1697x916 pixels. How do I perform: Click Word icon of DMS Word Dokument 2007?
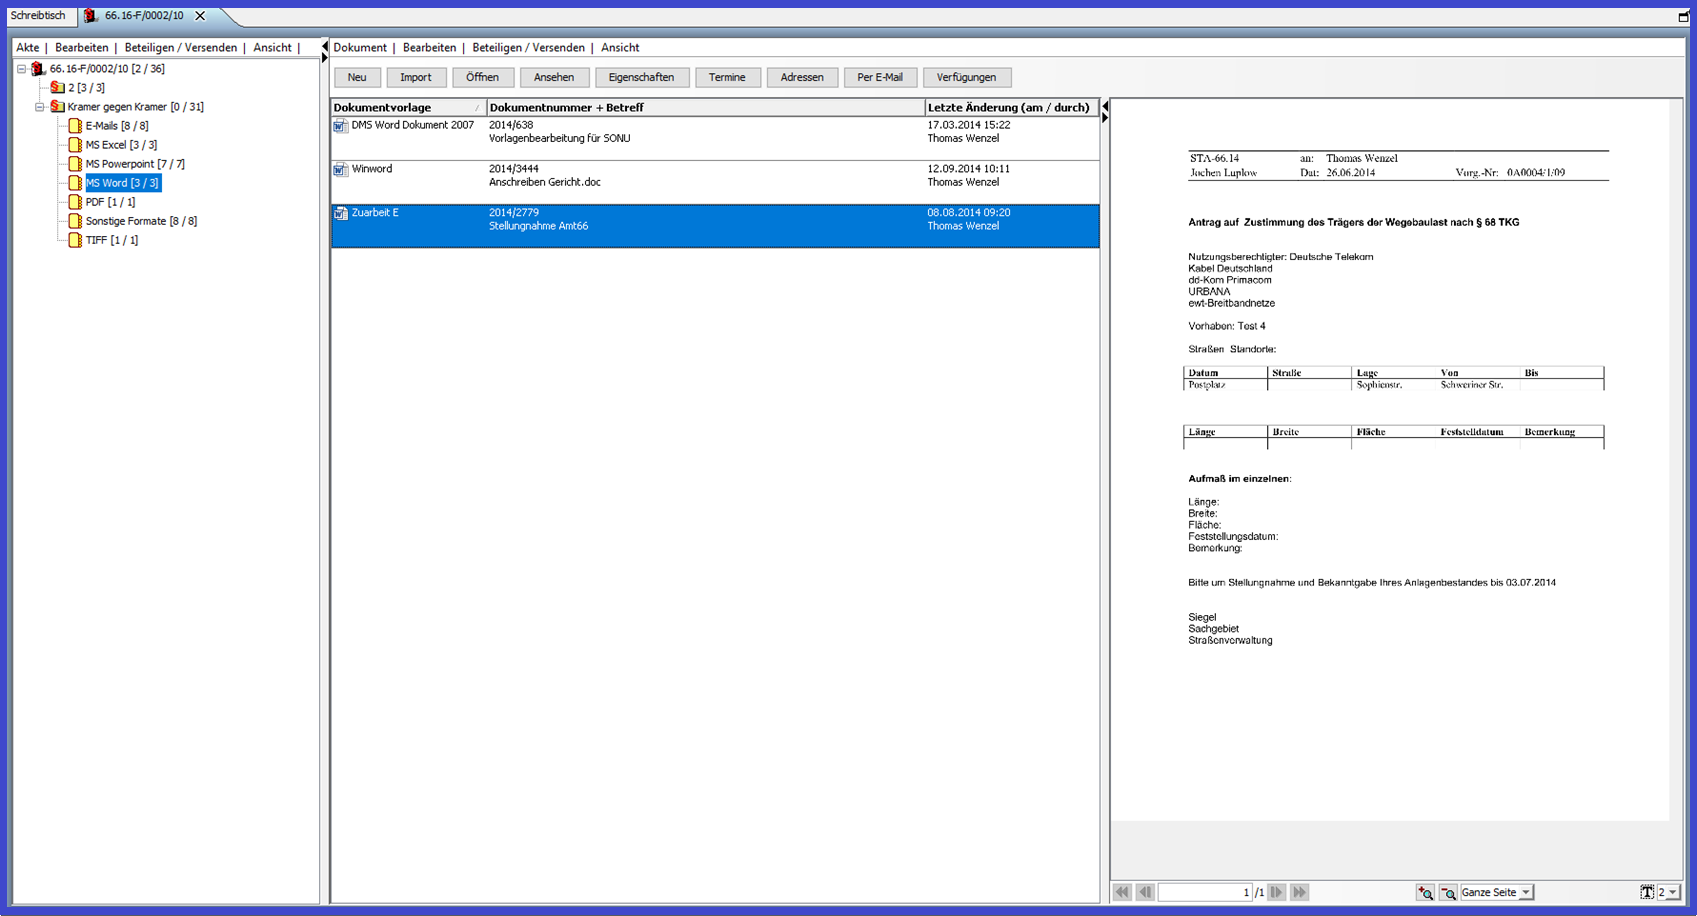point(340,126)
